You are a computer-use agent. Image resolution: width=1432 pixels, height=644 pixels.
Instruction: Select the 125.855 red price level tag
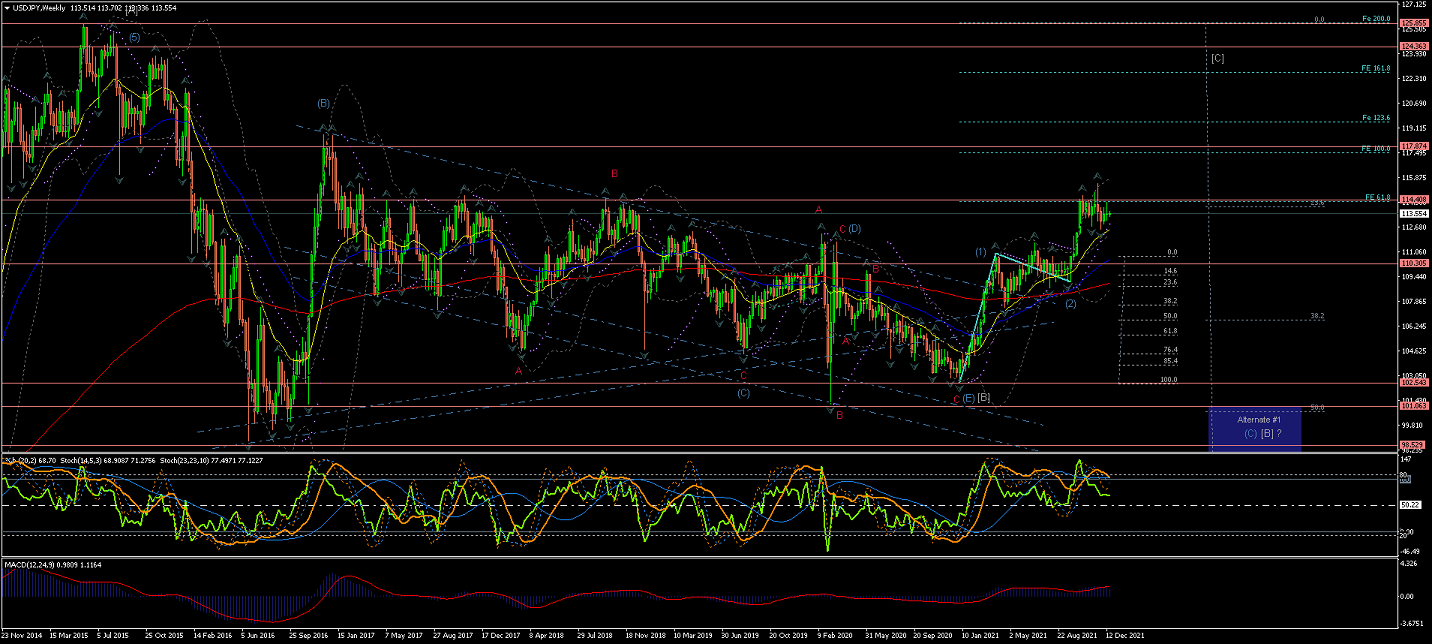click(x=1415, y=23)
